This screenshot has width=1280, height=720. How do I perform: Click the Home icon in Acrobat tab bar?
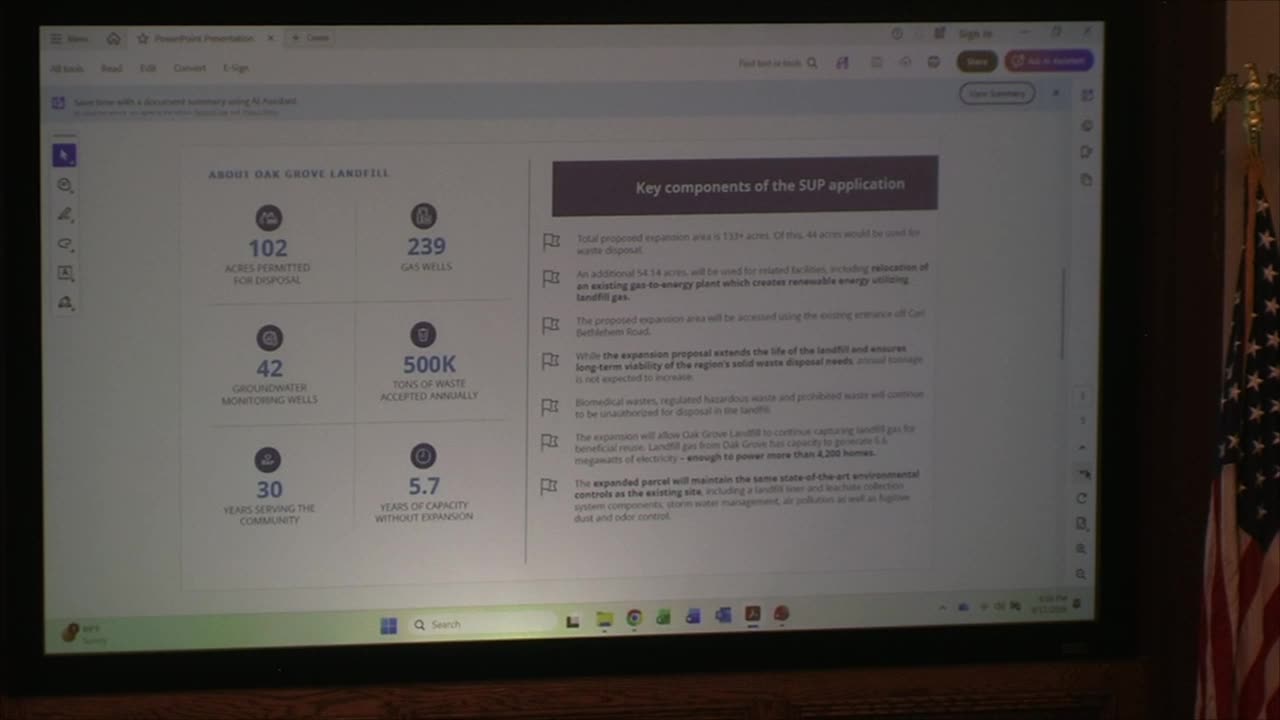pos(113,38)
